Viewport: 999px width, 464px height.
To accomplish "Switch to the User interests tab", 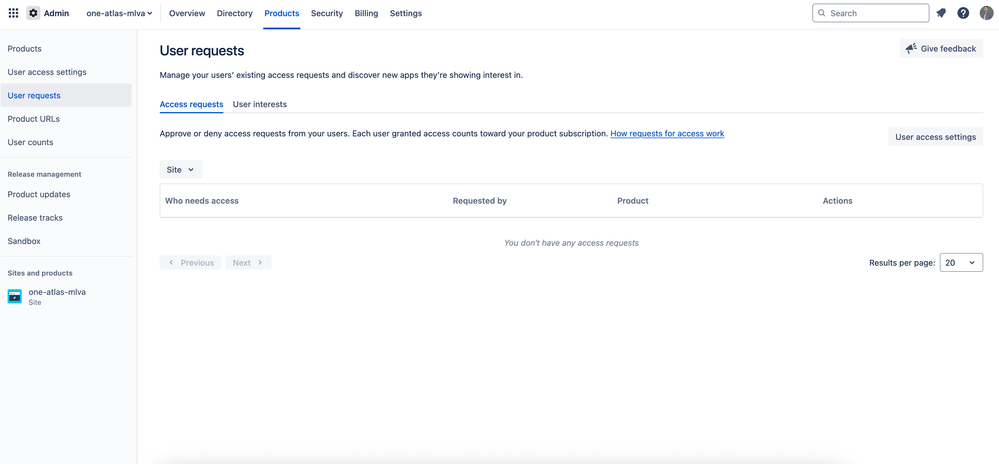I will [260, 104].
